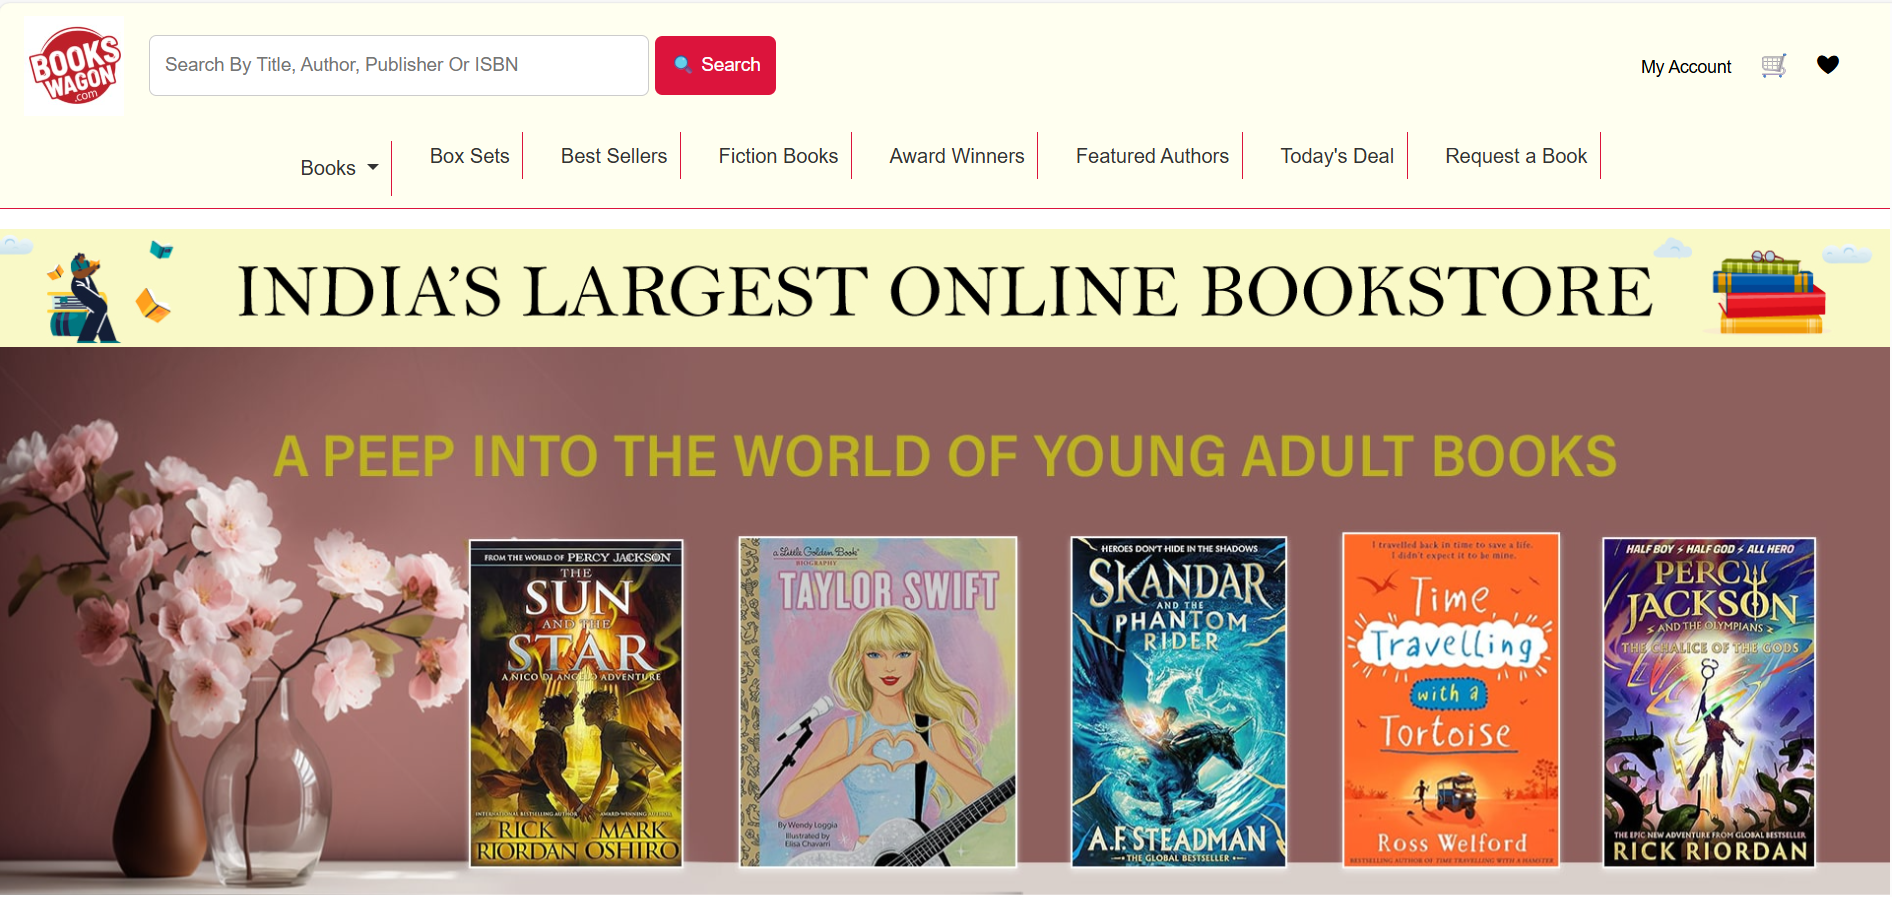Viewport: 1892px width, 897px height.
Task: Open the Box Sets menu item
Action: (x=469, y=156)
